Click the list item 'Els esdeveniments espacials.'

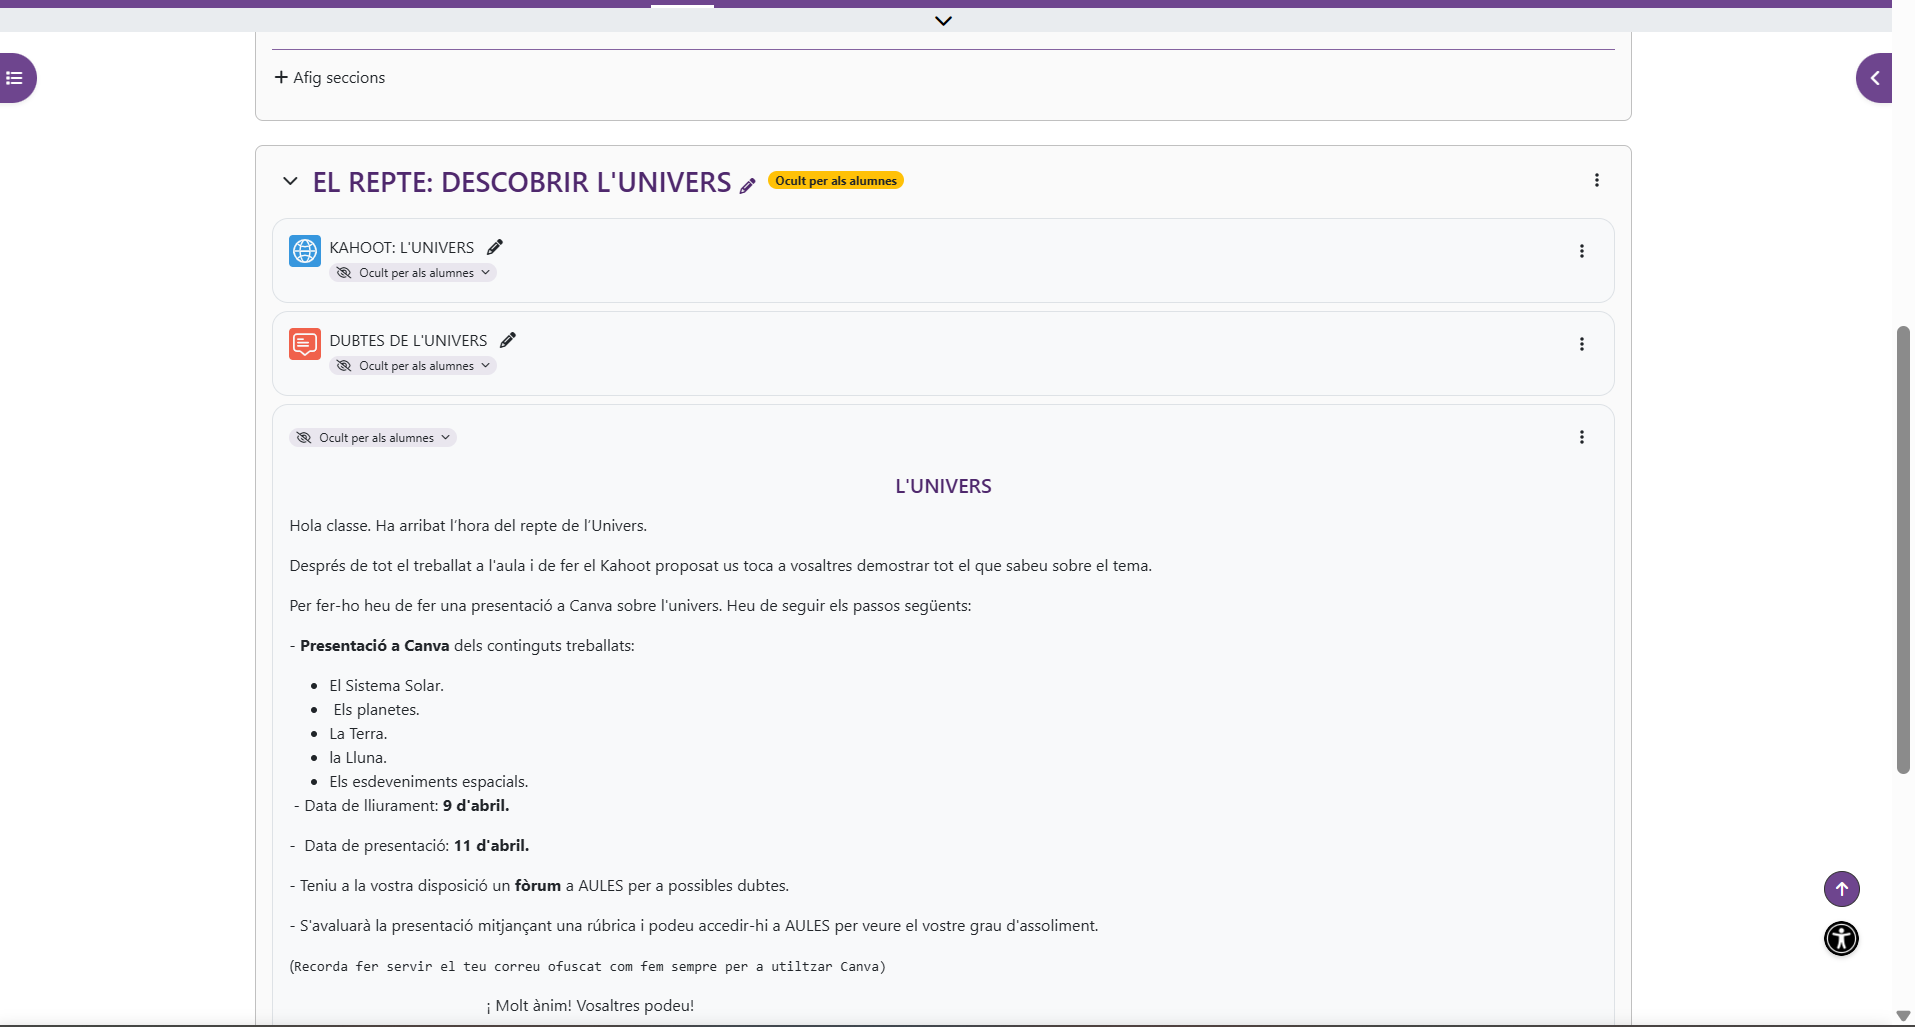[x=429, y=782]
